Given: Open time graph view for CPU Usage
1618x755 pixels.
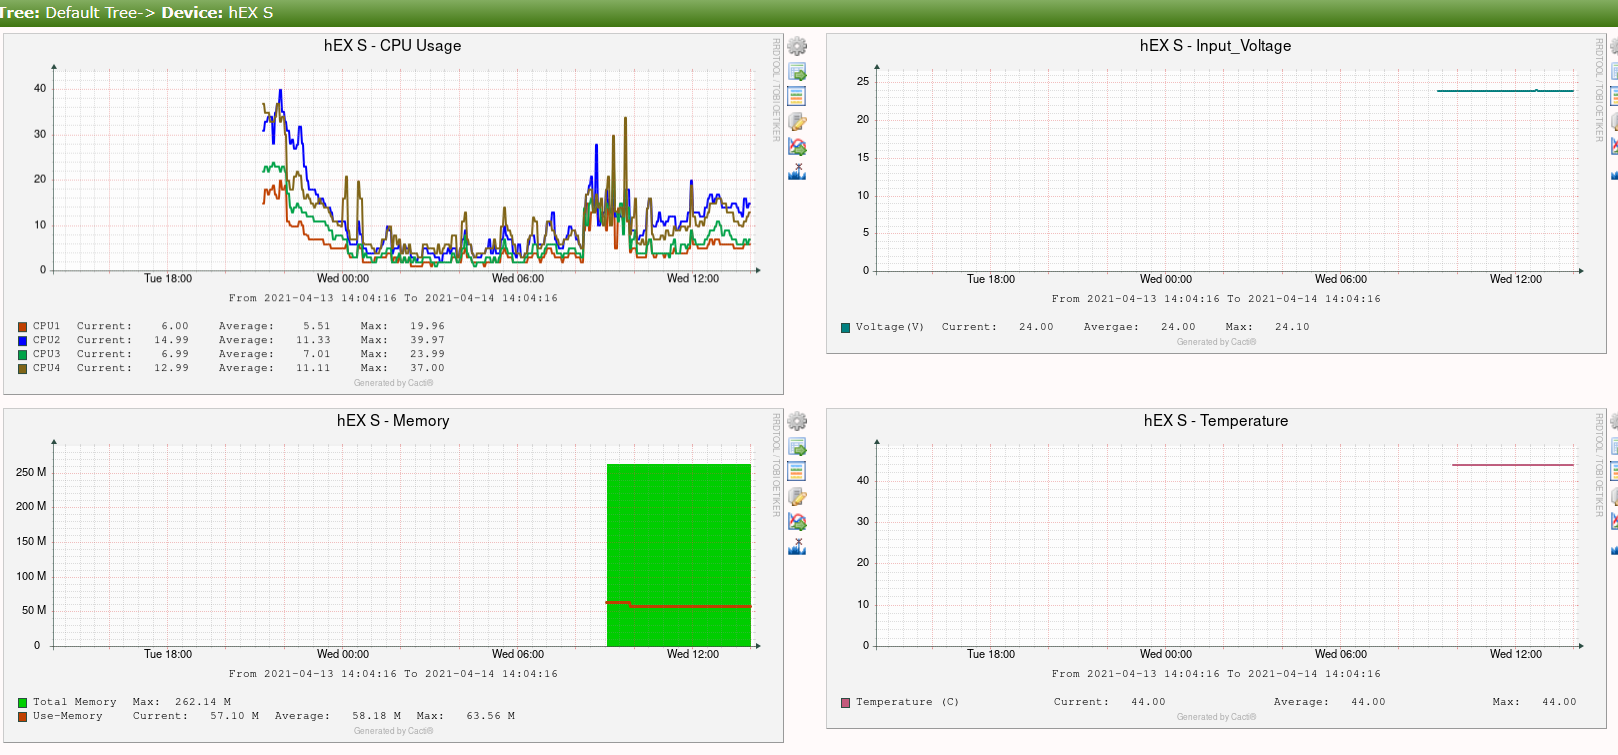Looking at the screenshot, I should (797, 96).
